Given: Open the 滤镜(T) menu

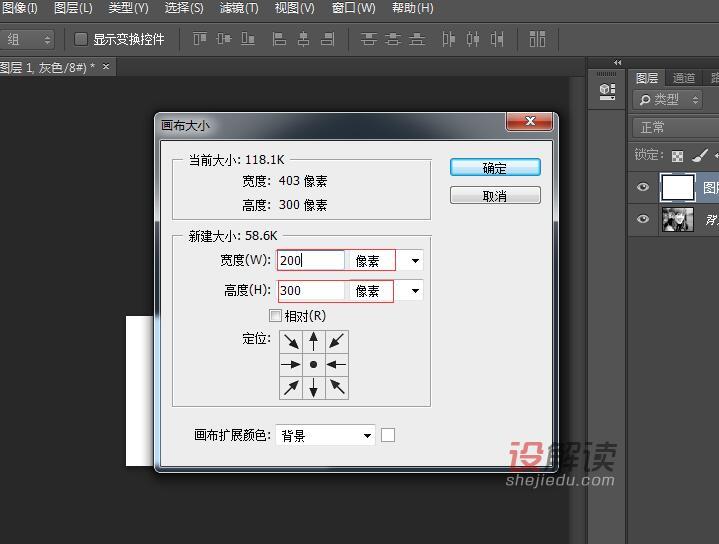Looking at the screenshot, I should tap(239, 8).
